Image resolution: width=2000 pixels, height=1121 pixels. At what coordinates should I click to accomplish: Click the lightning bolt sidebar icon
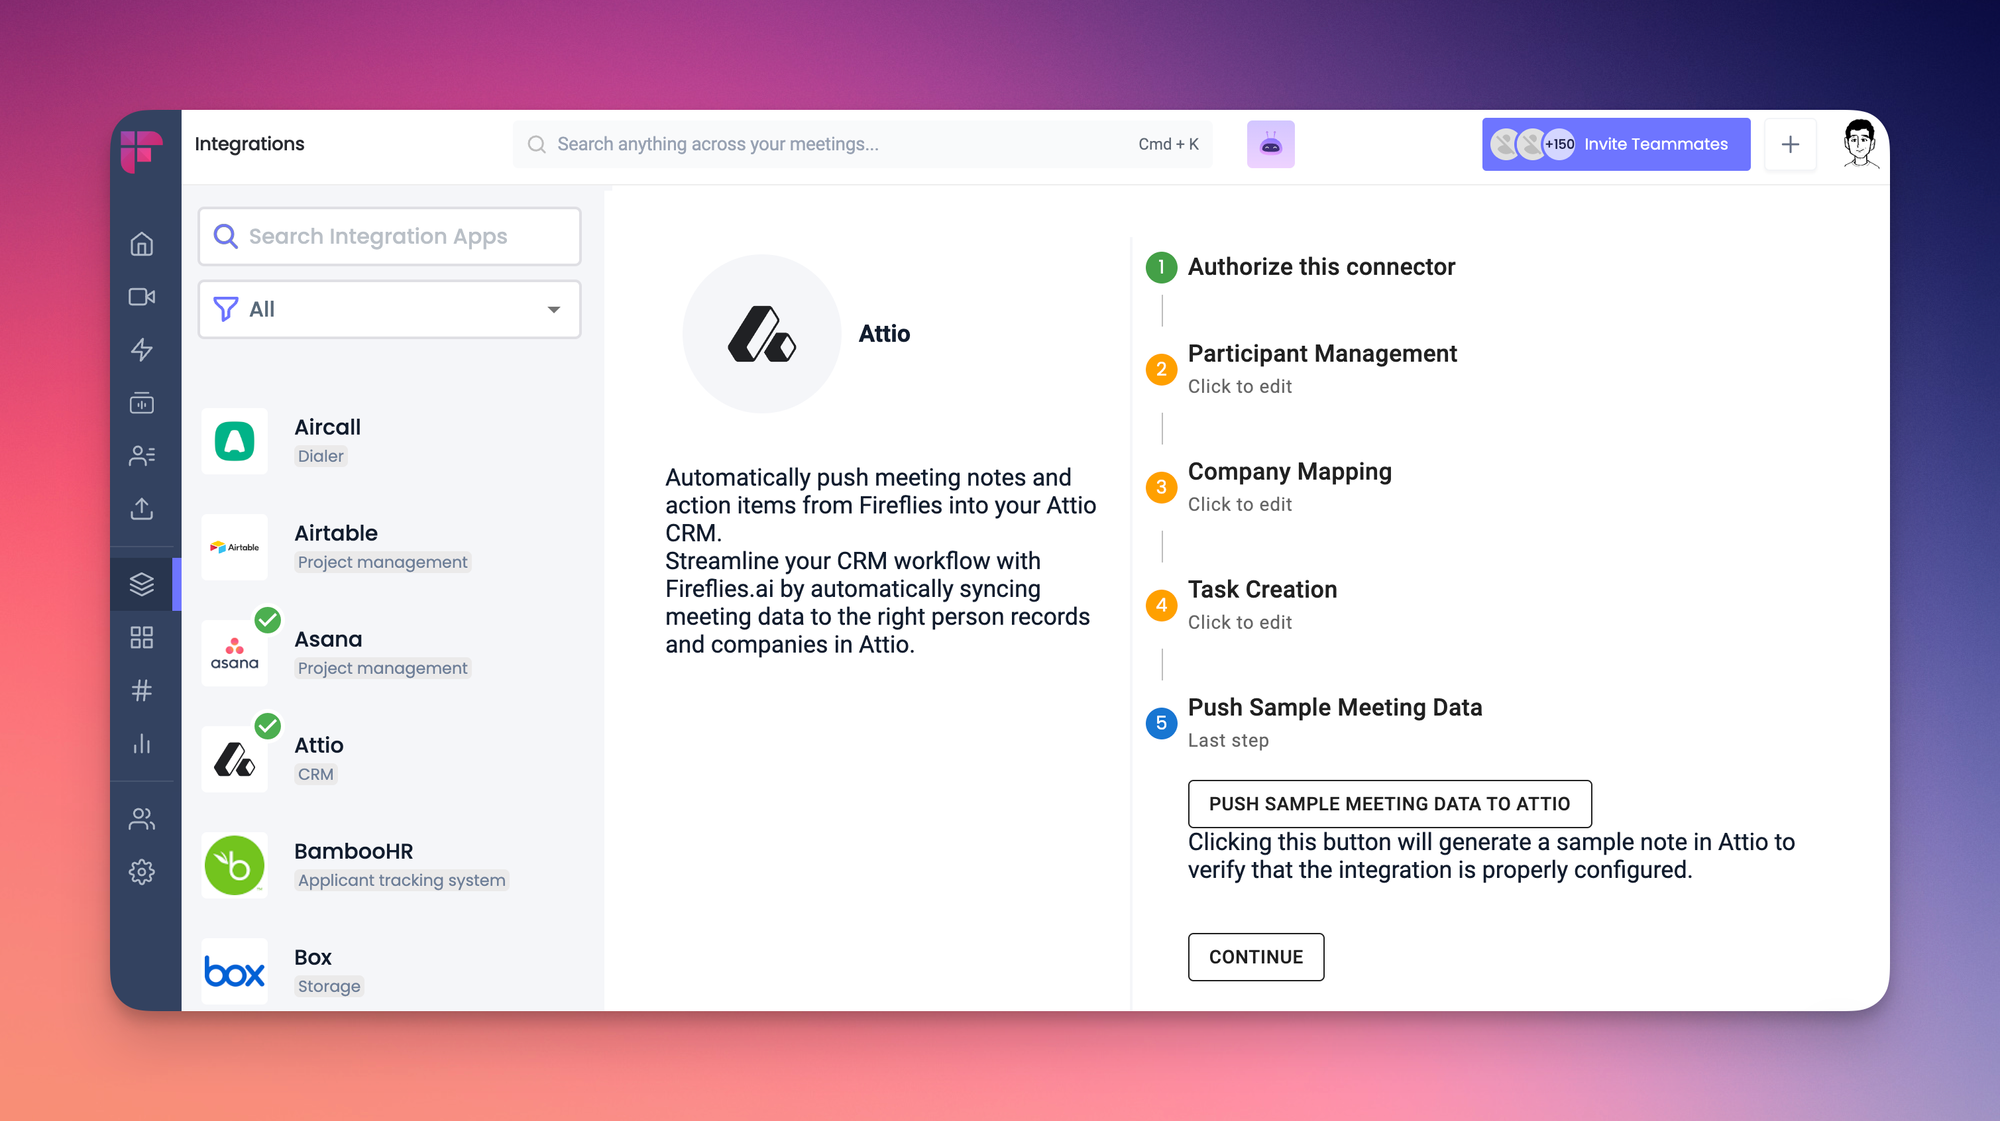[x=142, y=350]
